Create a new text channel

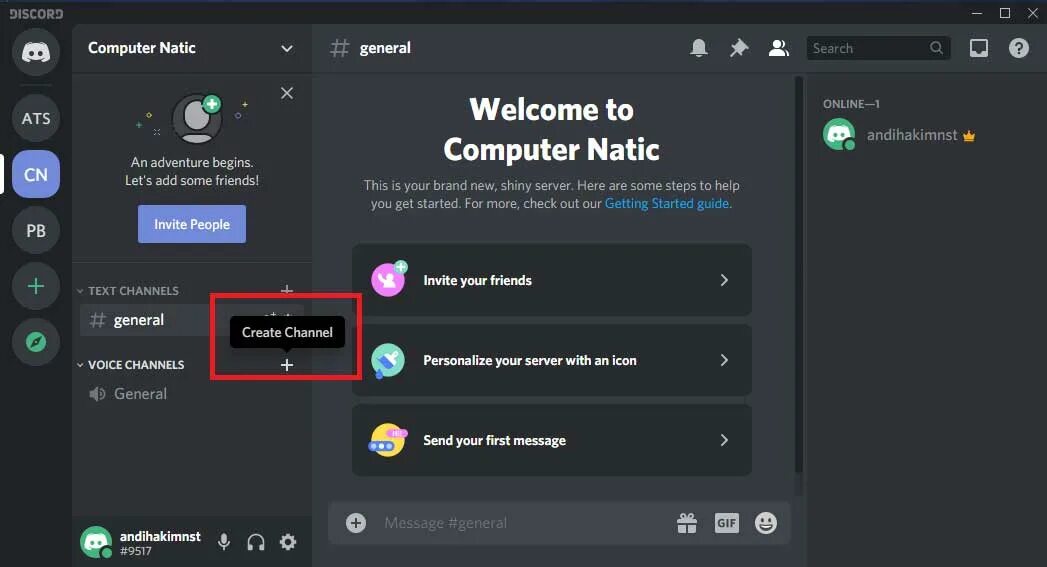click(x=287, y=290)
